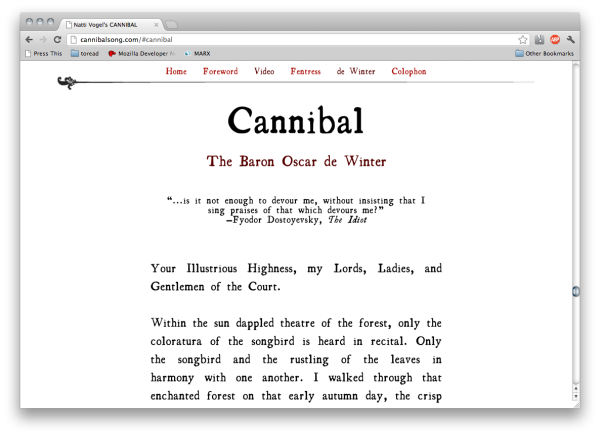Image resolution: width=600 pixels, height=436 pixels.
Task: Click the browser forward arrow
Action: (x=42, y=39)
